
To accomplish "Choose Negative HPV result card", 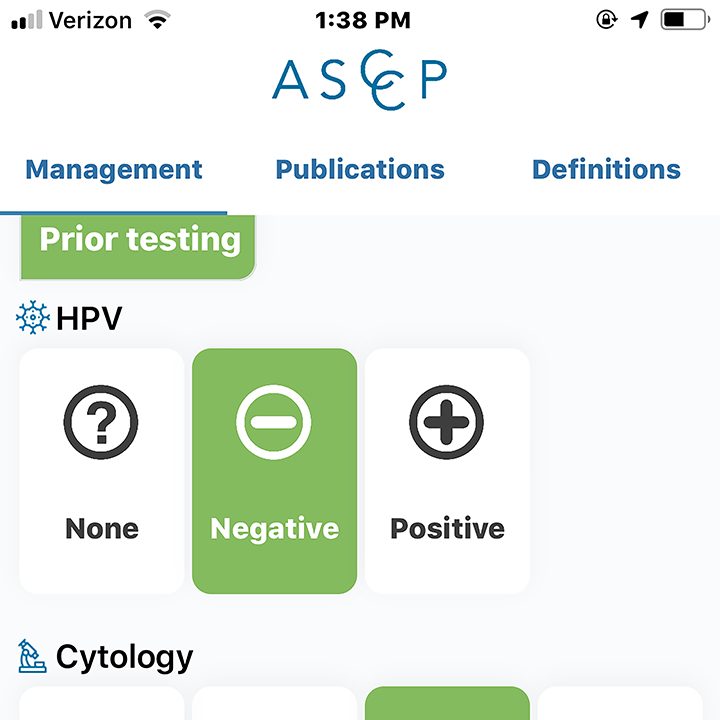I will pos(274,471).
